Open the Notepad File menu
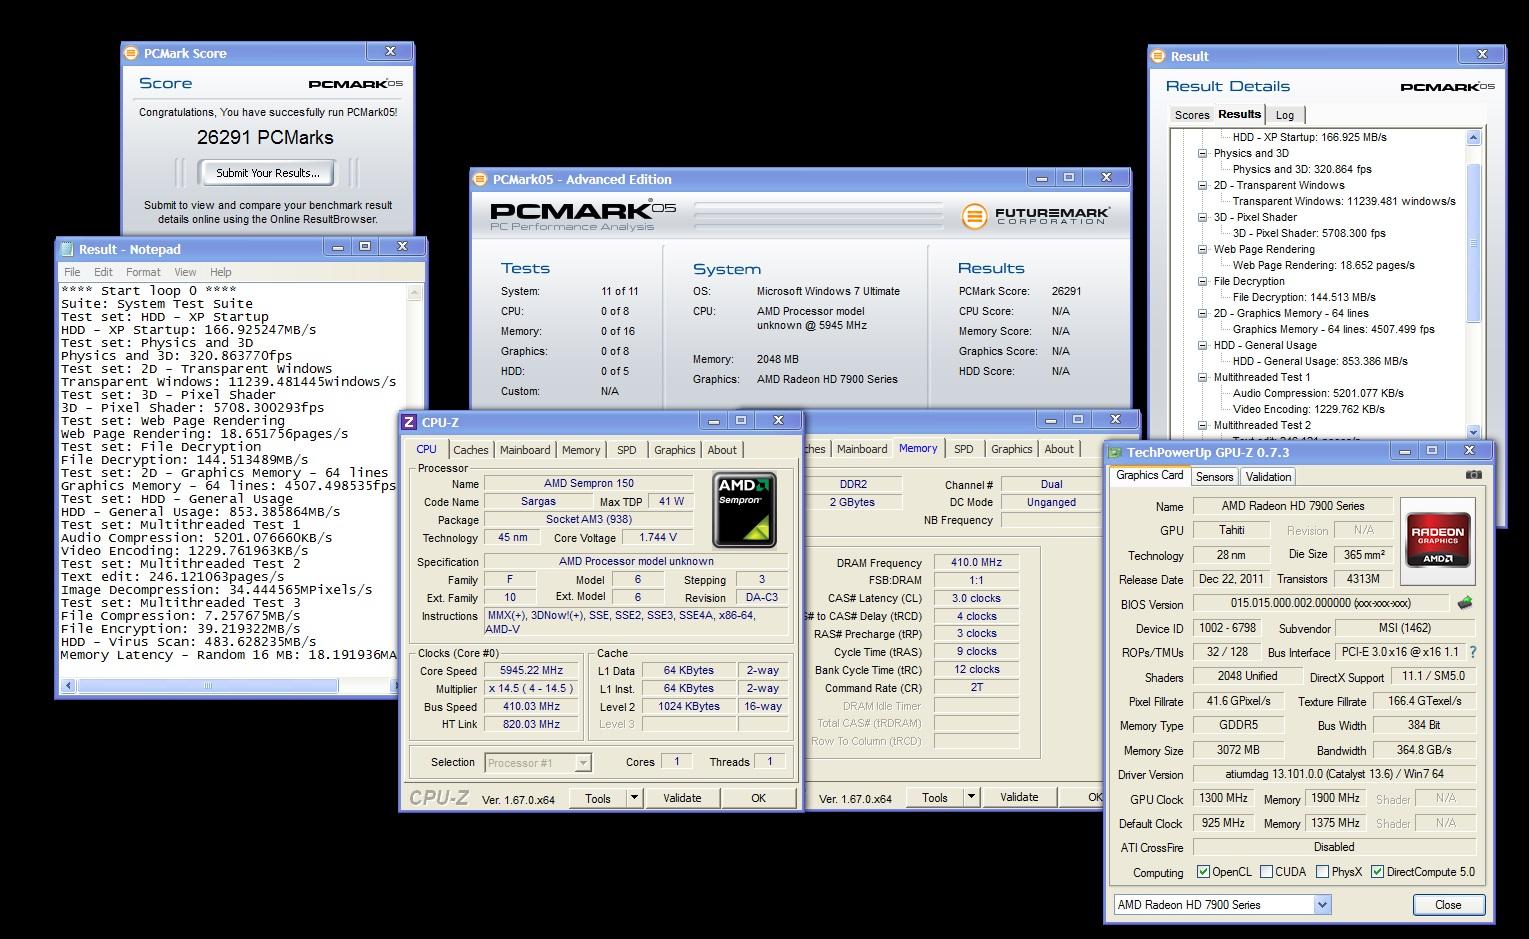1529x939 pixels. [72, 272]
